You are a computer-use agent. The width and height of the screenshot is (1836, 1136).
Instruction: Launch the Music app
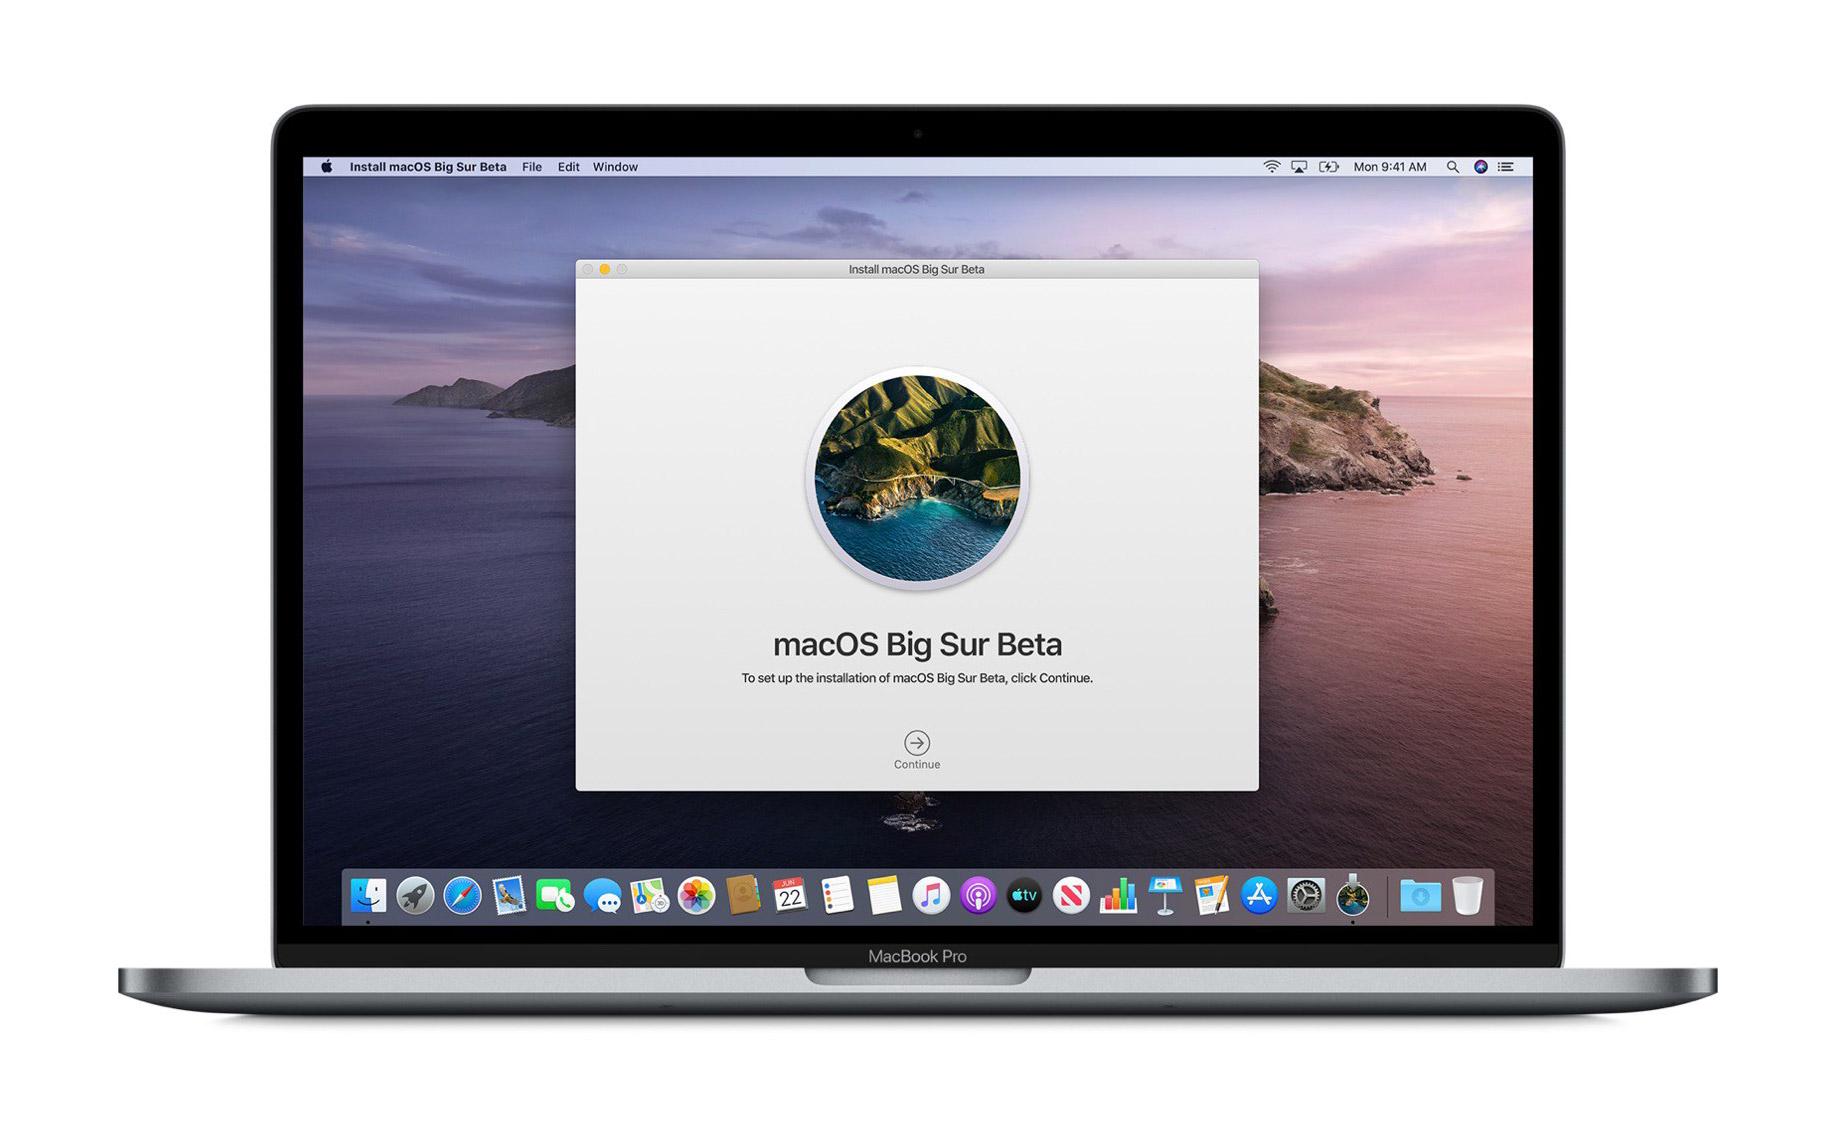931,895
